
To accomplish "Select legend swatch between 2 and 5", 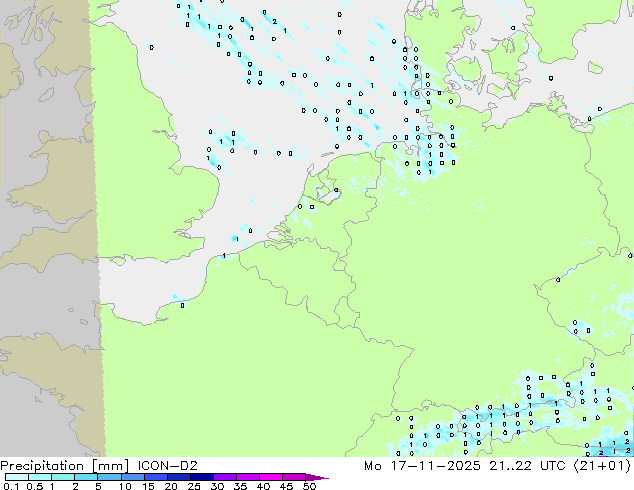I will 86,477.
